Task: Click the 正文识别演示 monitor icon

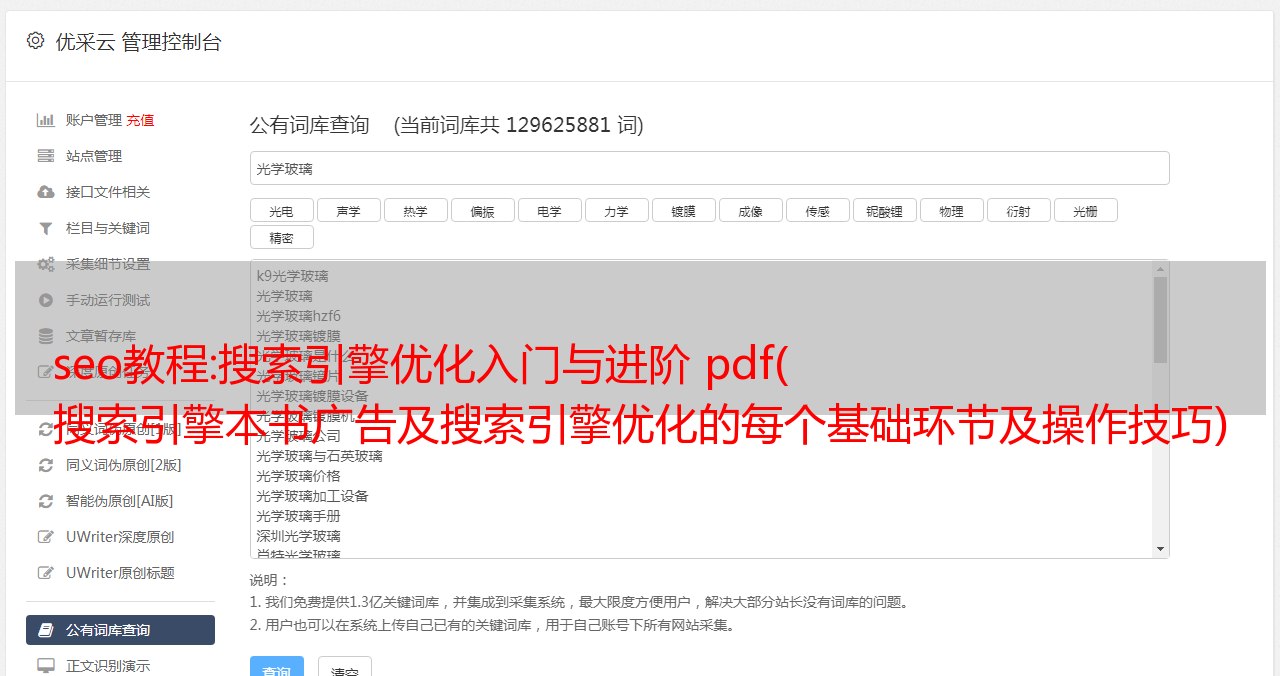Action: [x=45, y=665]
